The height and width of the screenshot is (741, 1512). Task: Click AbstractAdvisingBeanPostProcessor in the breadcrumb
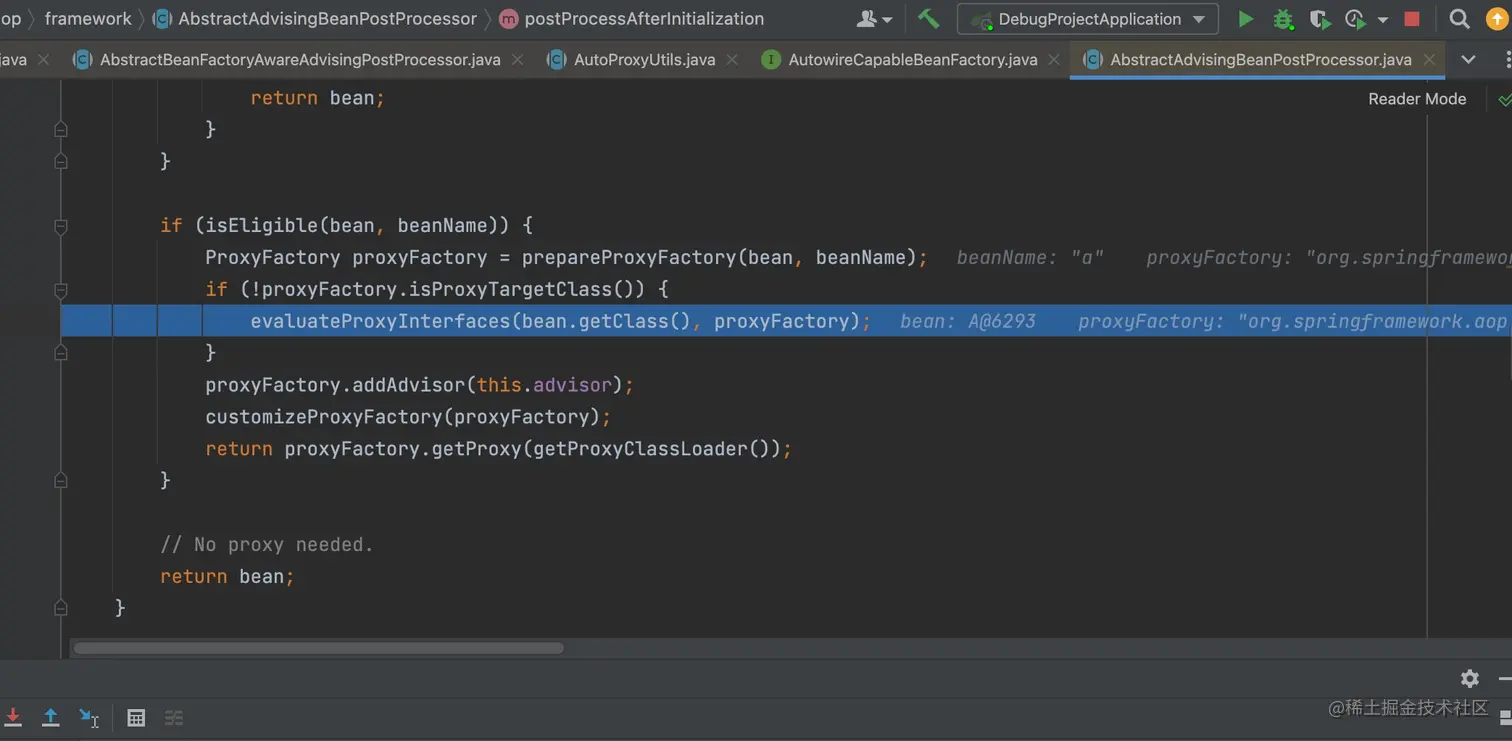click(327, 19)
